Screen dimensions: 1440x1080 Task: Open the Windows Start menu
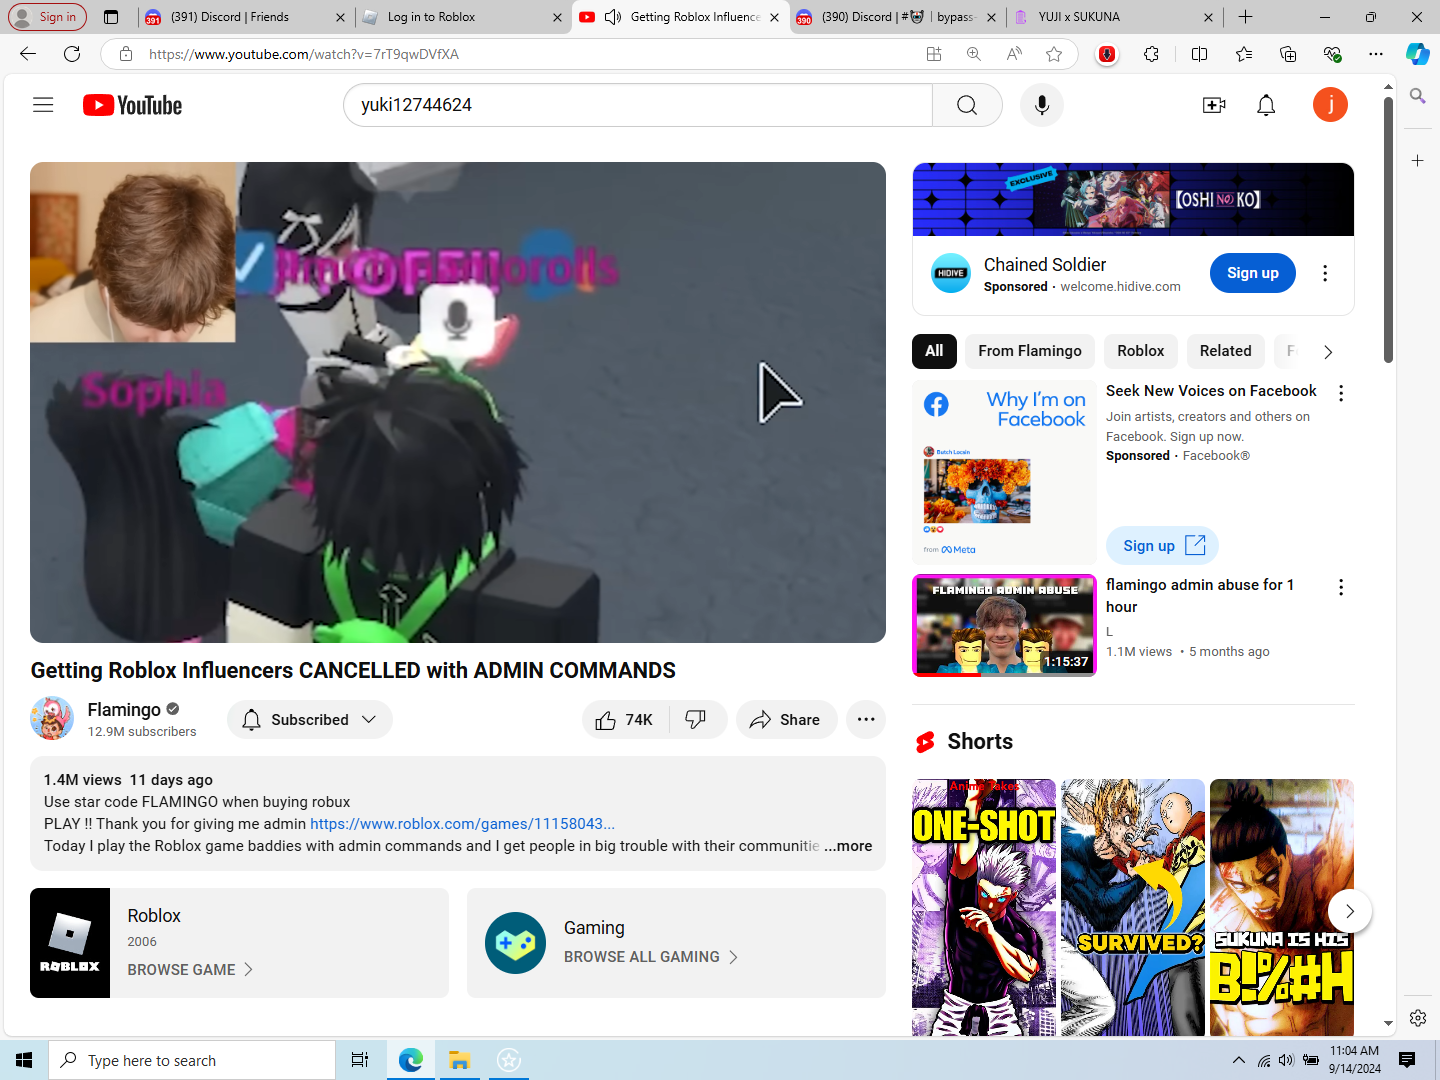[24, 1060]
